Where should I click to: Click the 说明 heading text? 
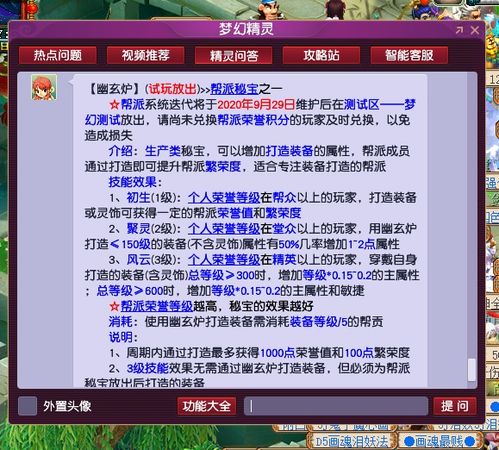[120, 337]
